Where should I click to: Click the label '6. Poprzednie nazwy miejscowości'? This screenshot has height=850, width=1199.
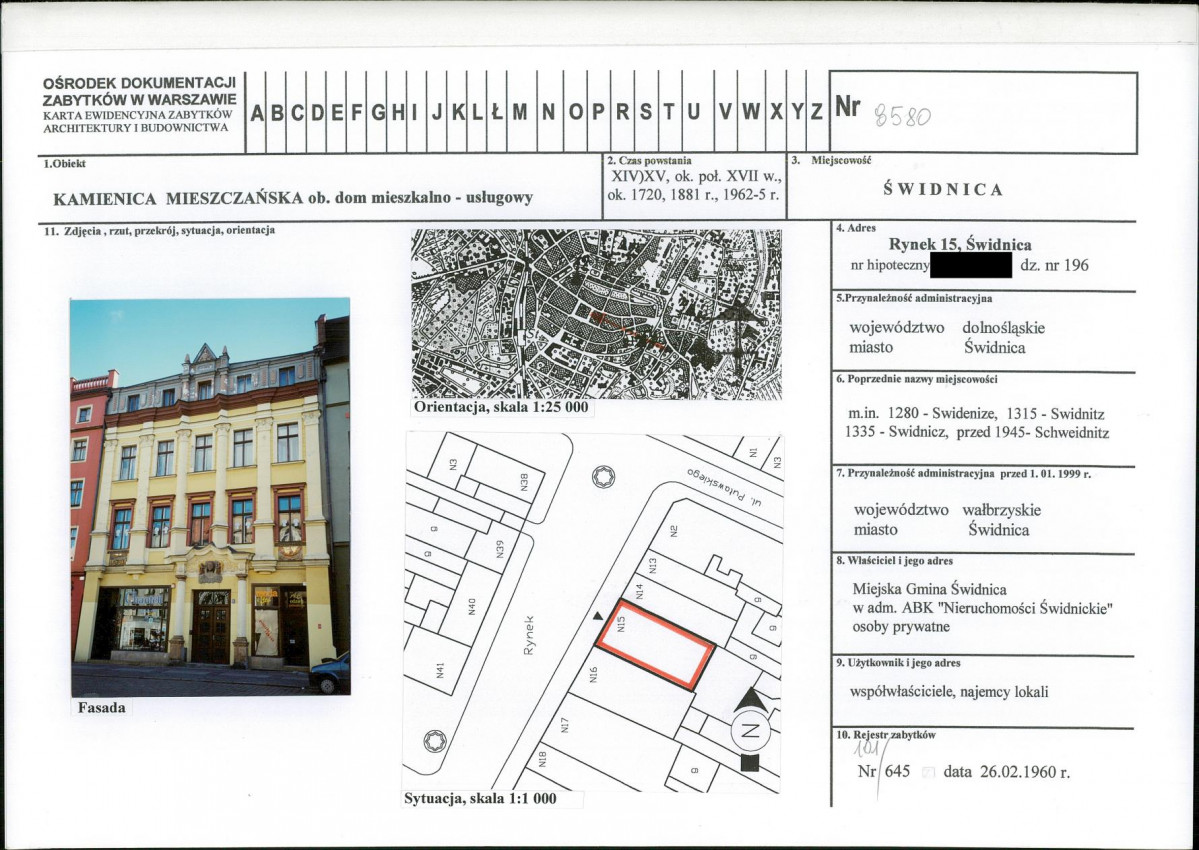click(x=917, y=379)
